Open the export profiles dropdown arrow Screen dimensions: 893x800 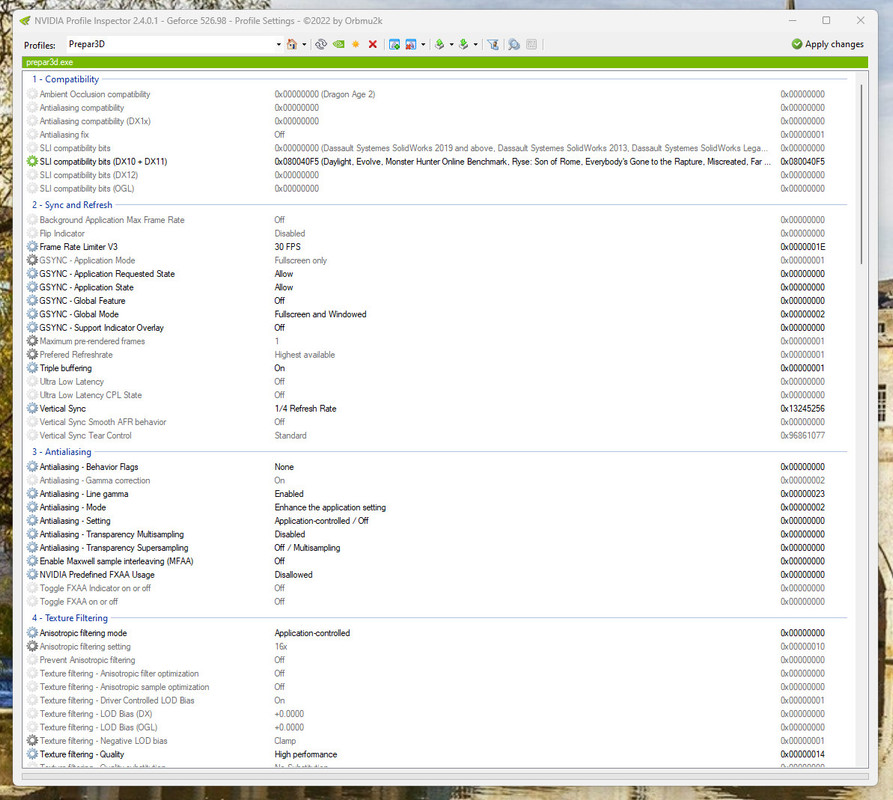click(452, 44)
